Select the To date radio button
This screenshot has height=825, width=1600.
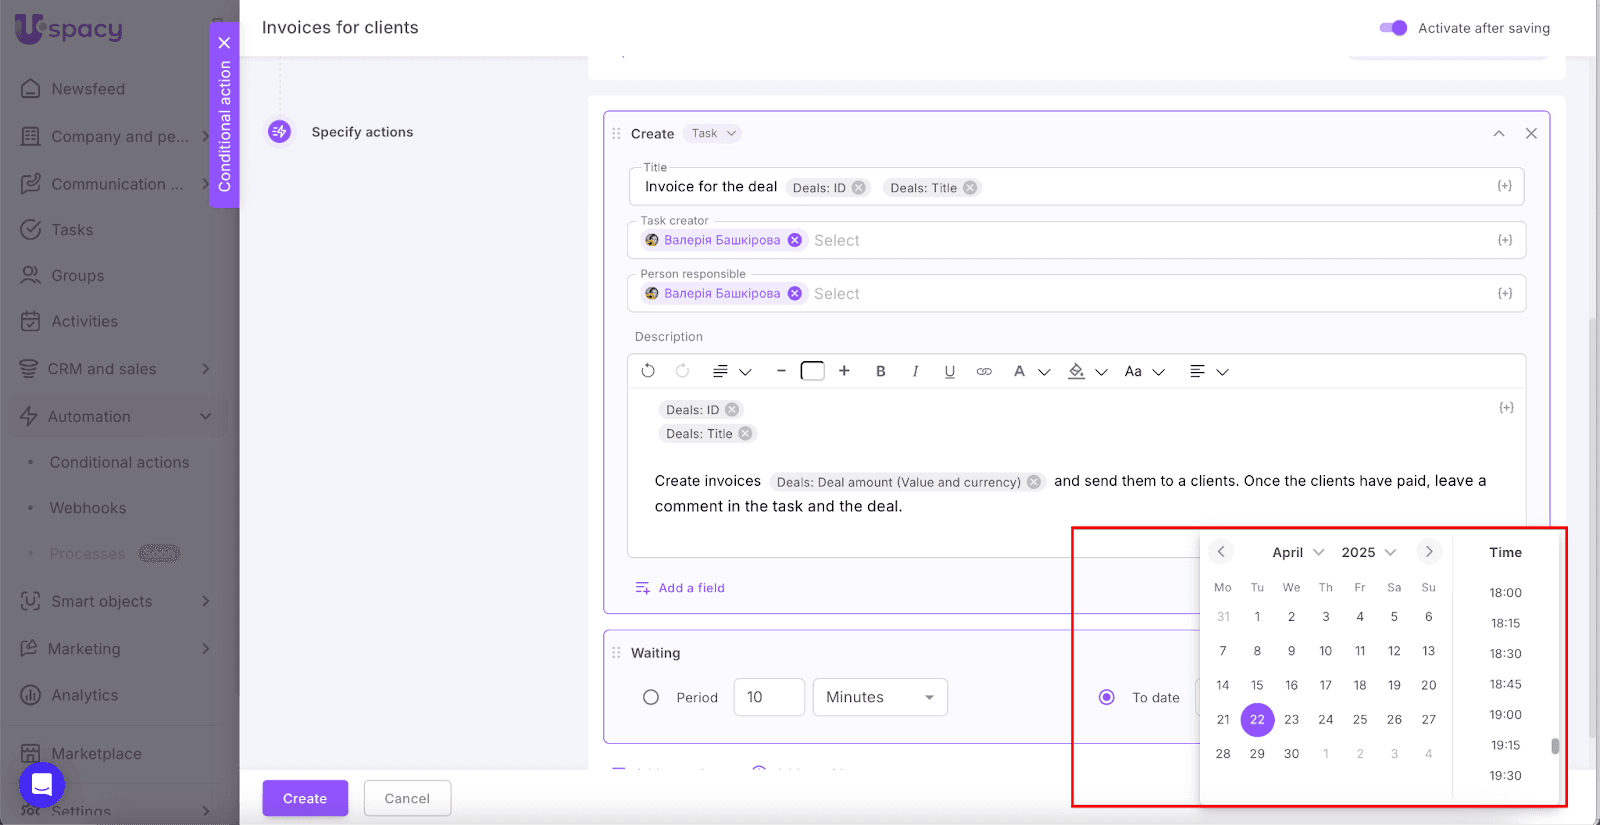pos(1107,697)
